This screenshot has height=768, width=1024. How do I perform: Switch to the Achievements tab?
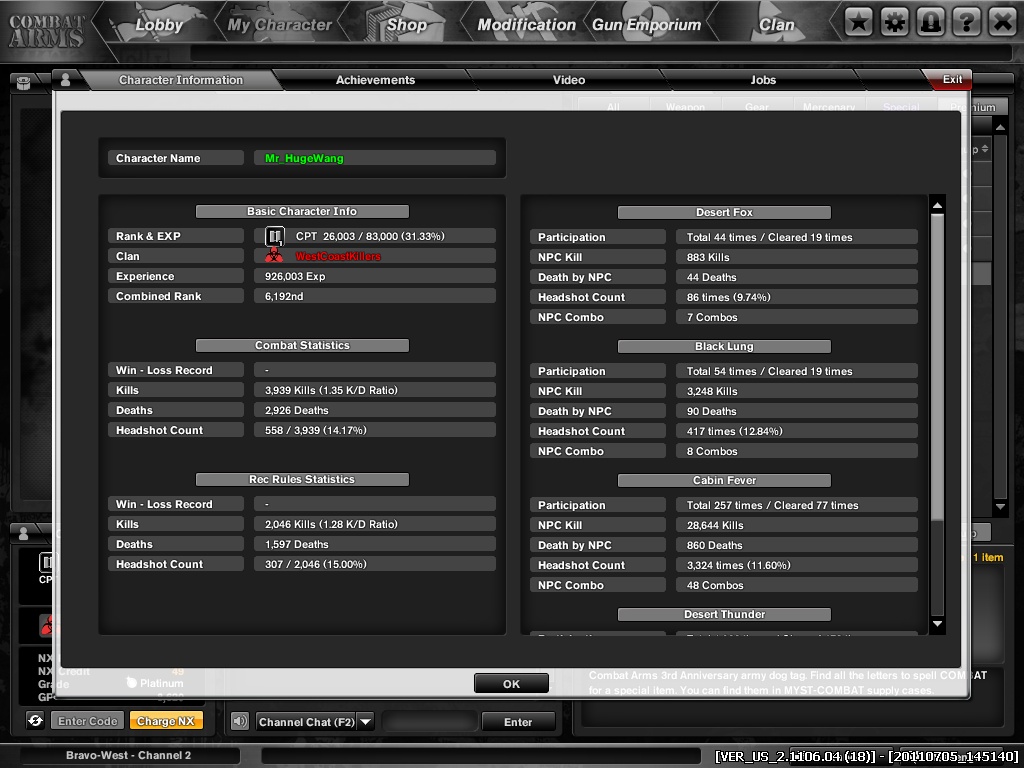[x=376, y=80]
